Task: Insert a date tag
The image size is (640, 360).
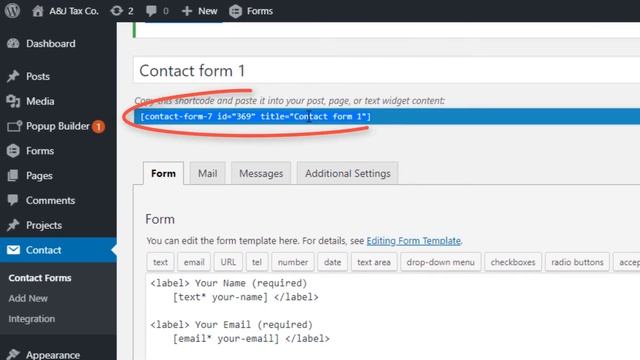Action: pos(332,262)
